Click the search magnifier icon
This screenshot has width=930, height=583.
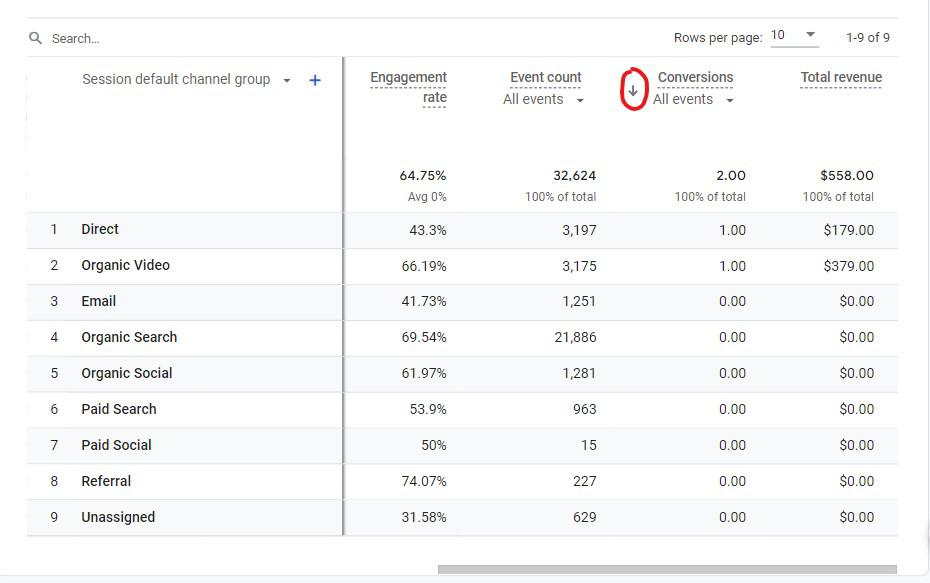pos(36,38)
